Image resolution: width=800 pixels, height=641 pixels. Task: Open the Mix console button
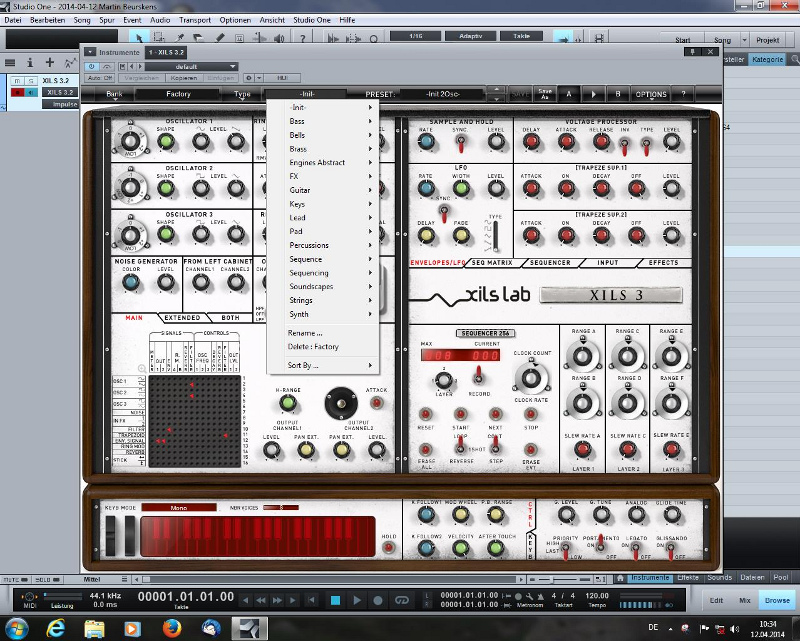pyautogui.click(x=745, y=600)
